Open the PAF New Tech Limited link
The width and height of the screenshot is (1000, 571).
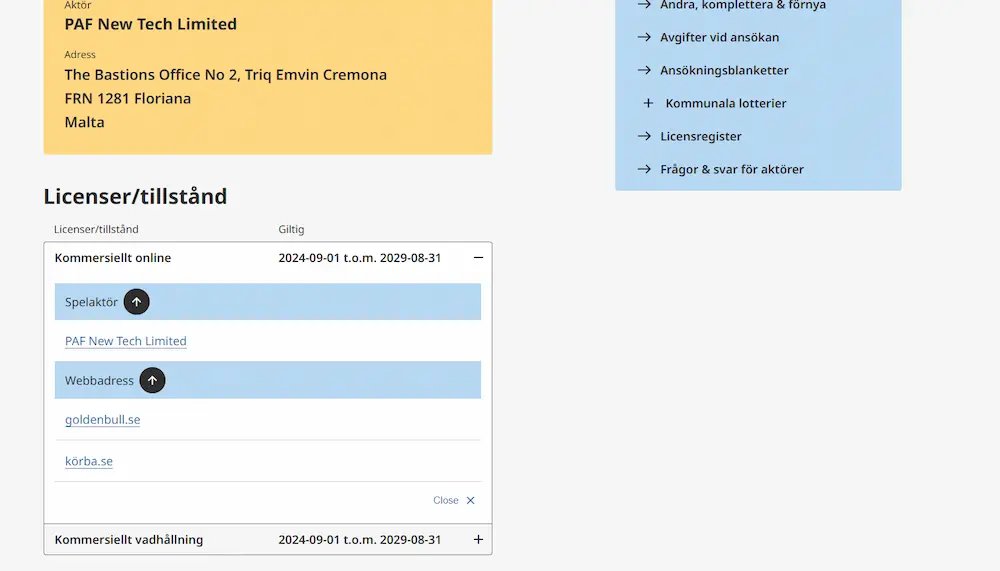pos(126,341)
